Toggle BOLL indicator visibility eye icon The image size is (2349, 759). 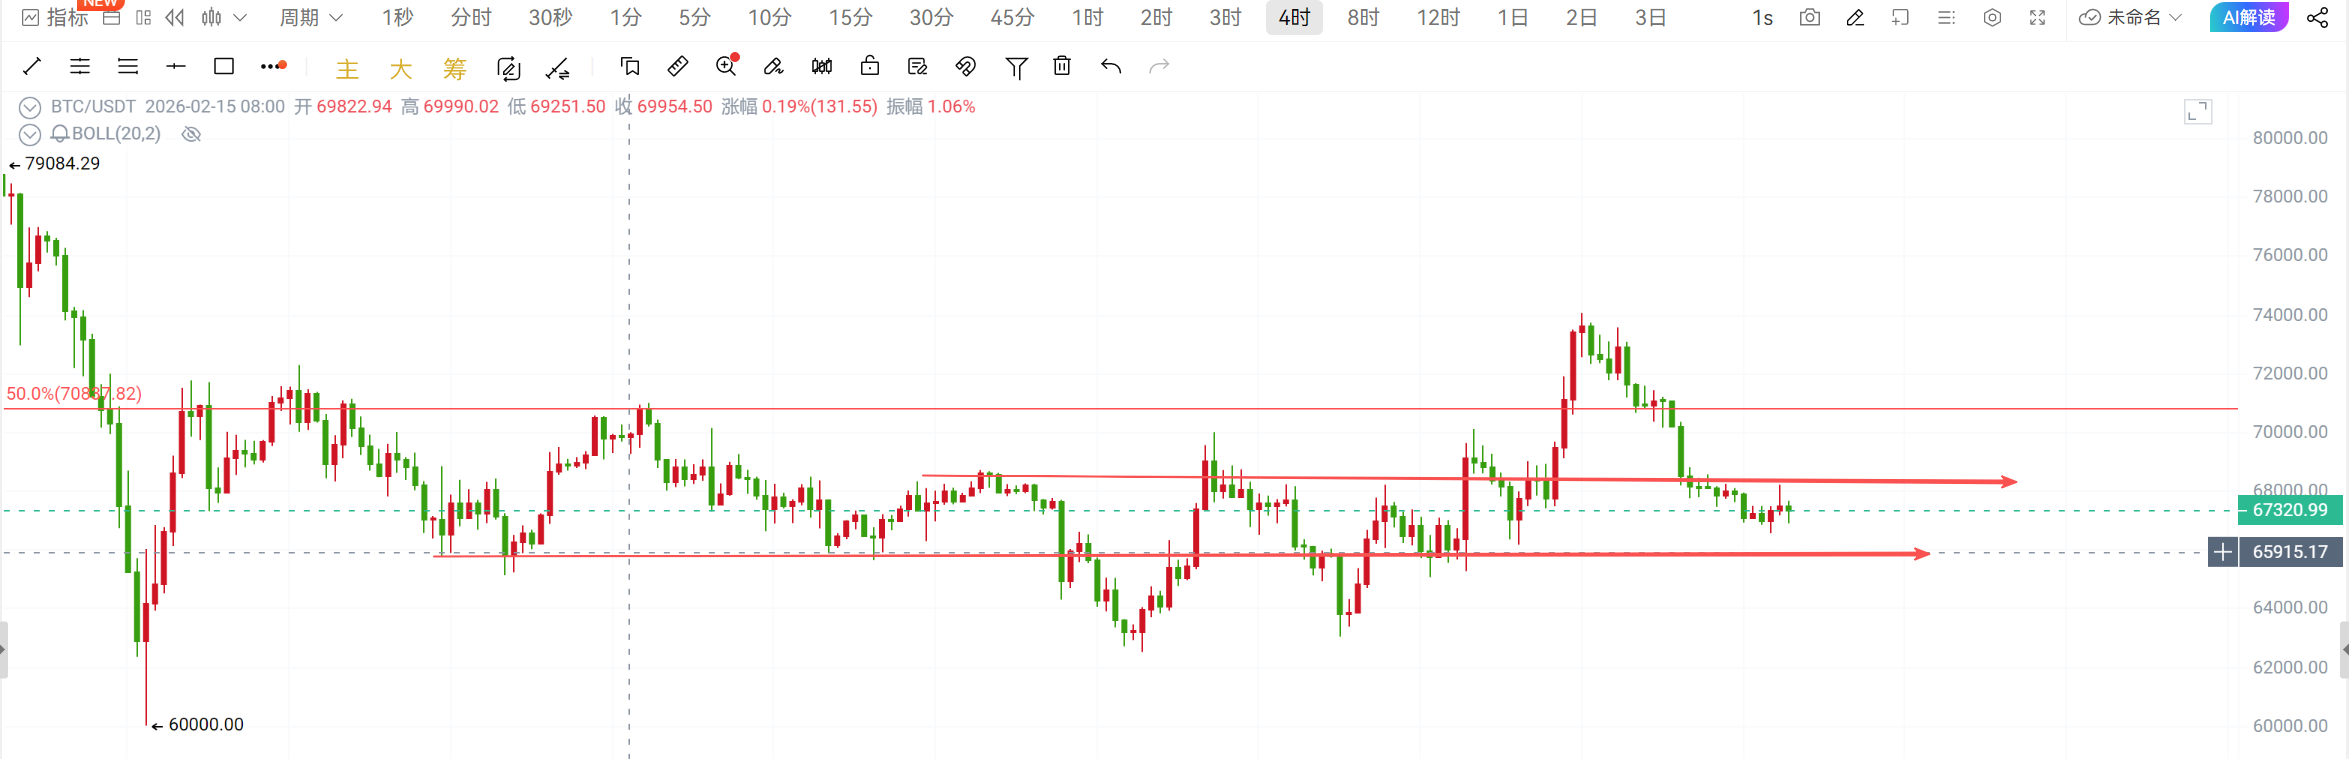click(191, 134)
